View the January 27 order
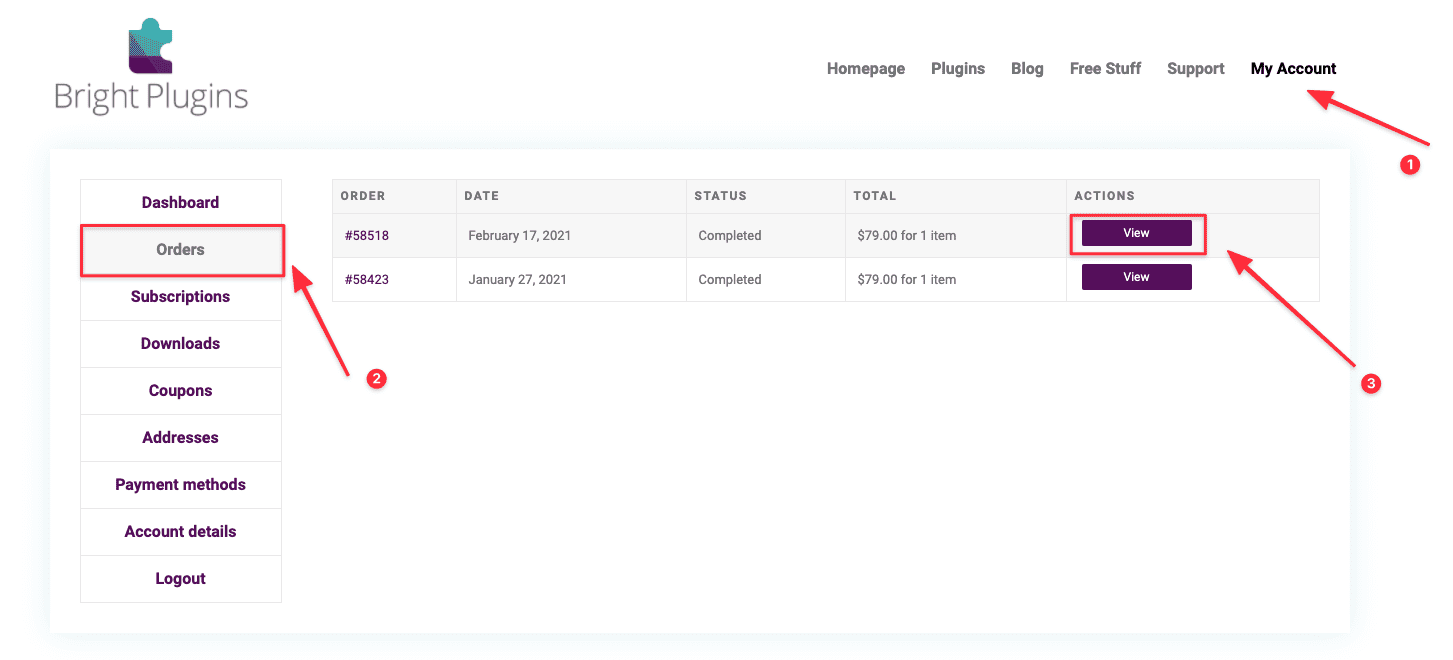 [x=1136, y=276]
